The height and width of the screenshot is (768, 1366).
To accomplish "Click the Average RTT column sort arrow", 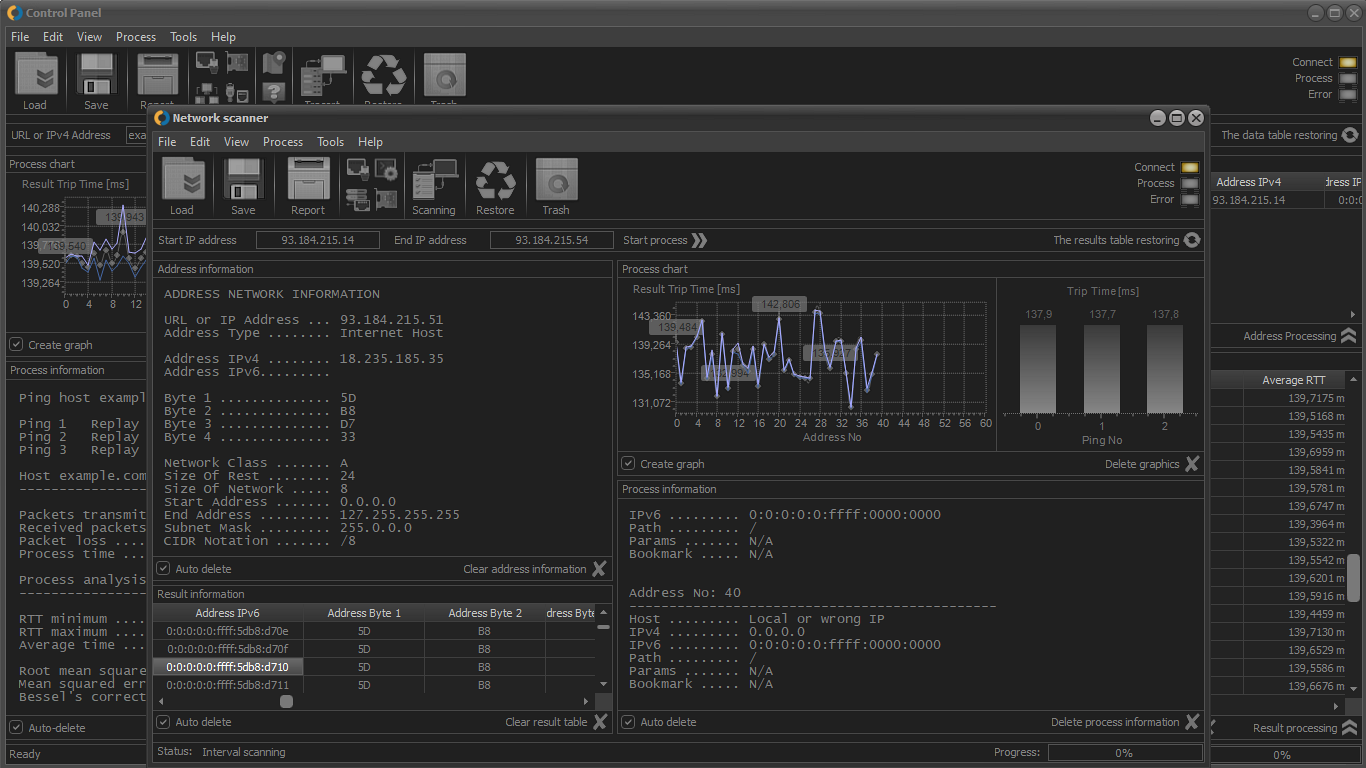I will pos(1354,380).
